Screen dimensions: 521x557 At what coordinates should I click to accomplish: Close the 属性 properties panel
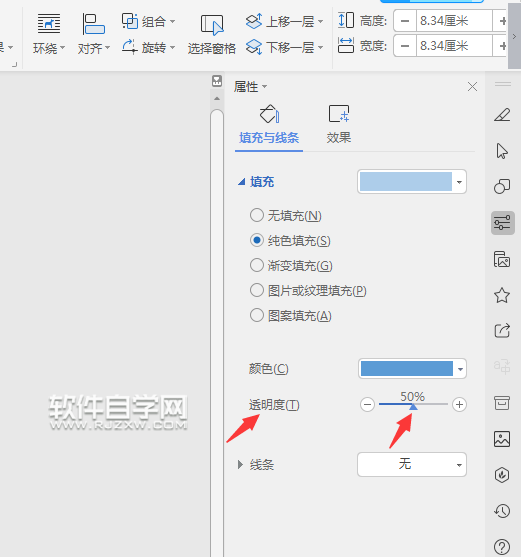pos(472,86)
